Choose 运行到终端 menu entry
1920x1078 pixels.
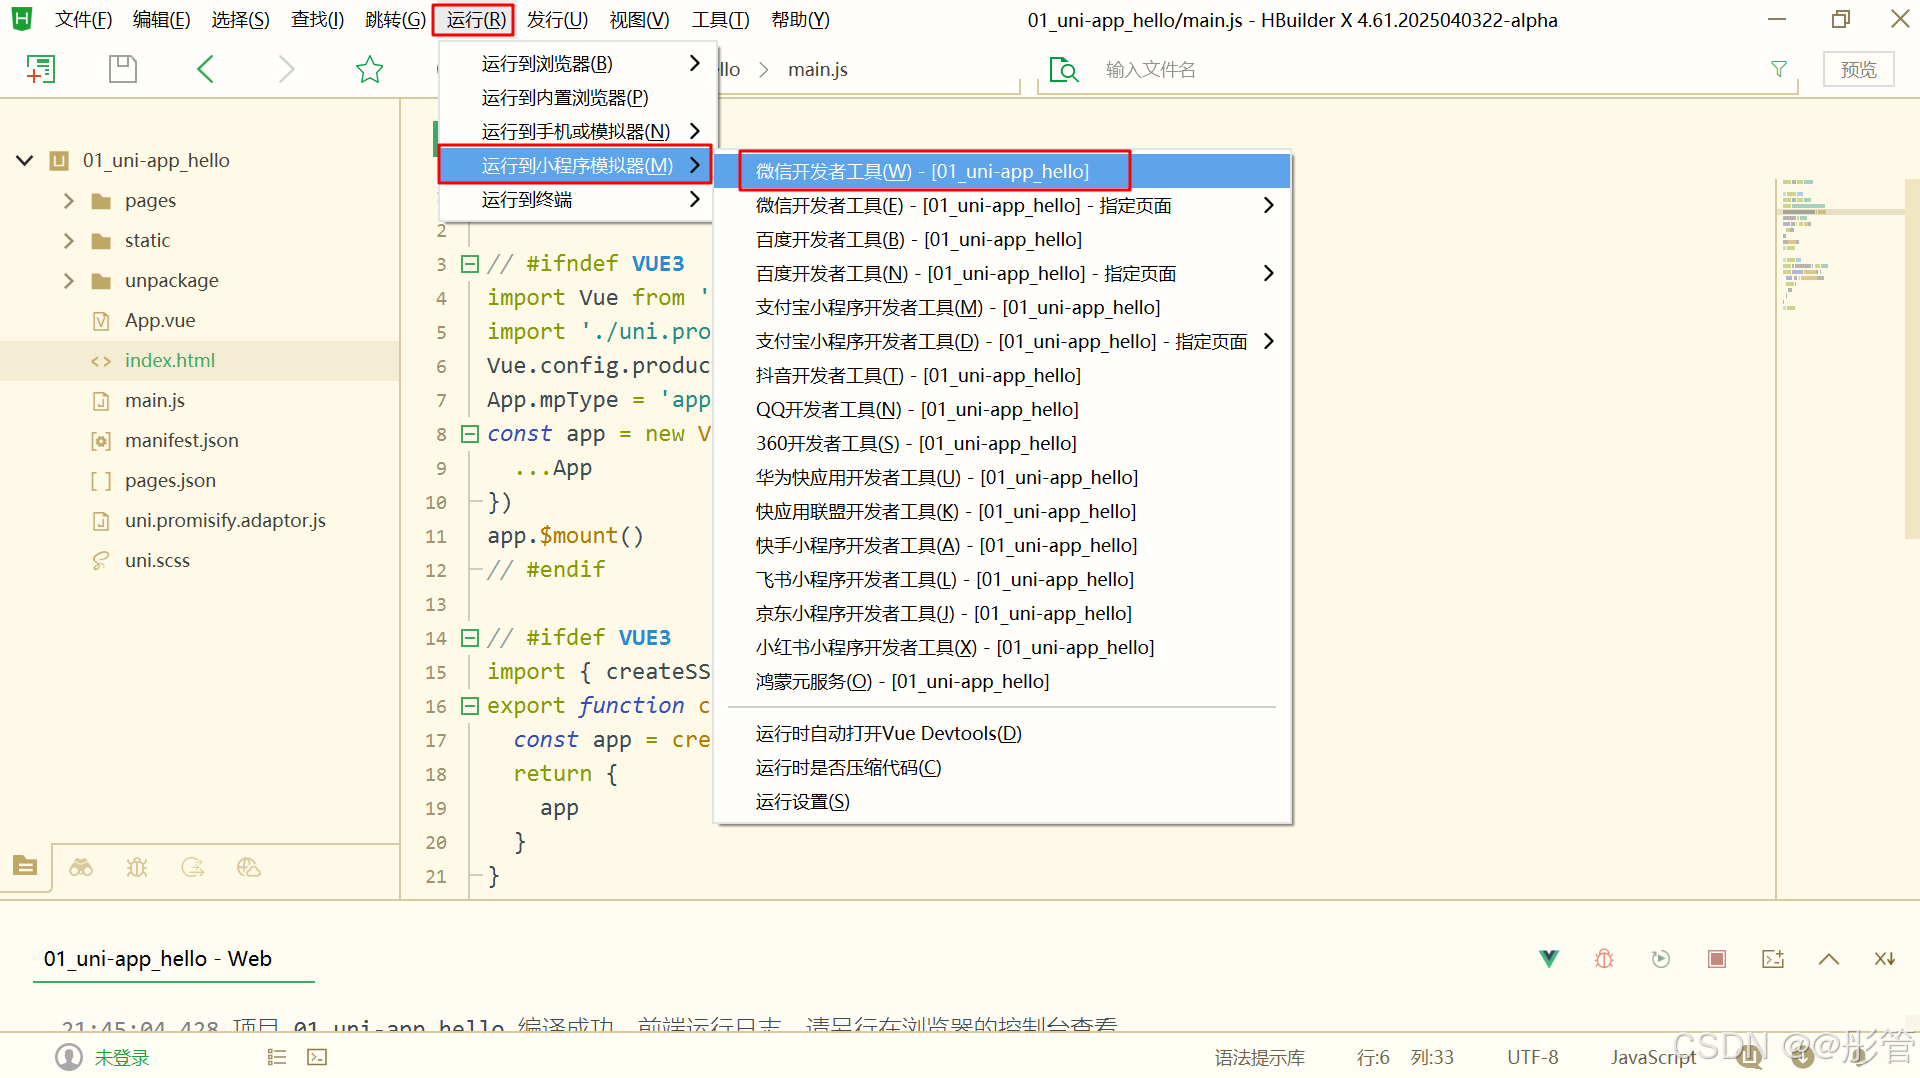(x=578, y=200)
